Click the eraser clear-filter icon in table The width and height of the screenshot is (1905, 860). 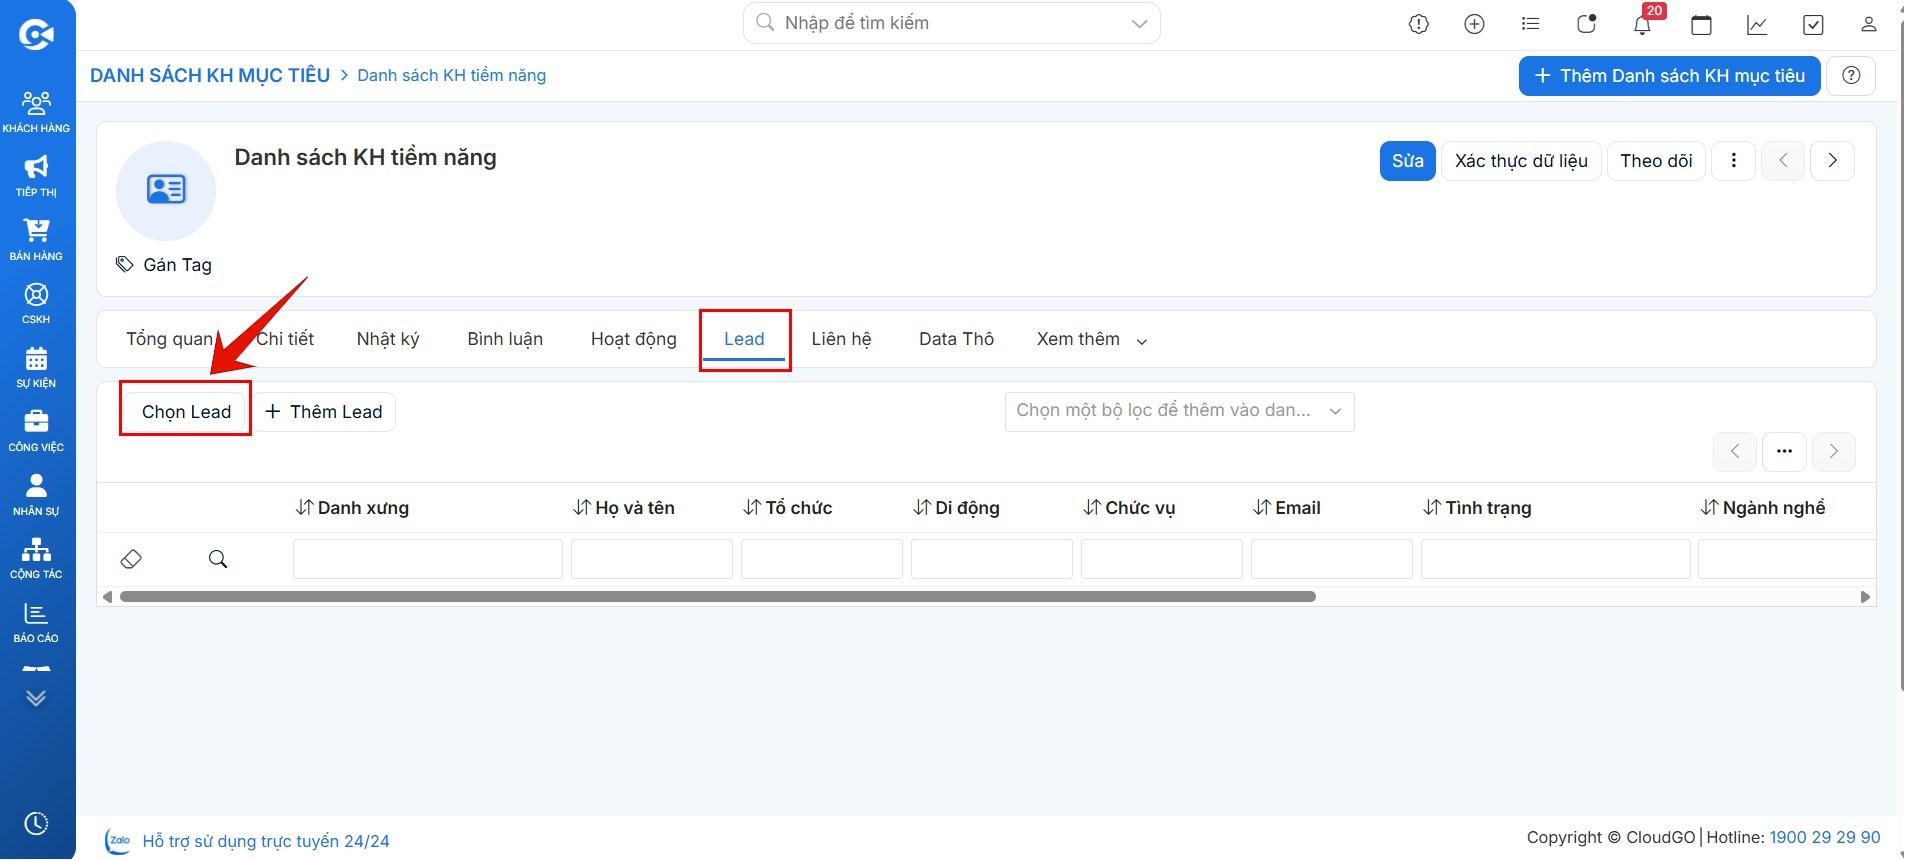131,559
